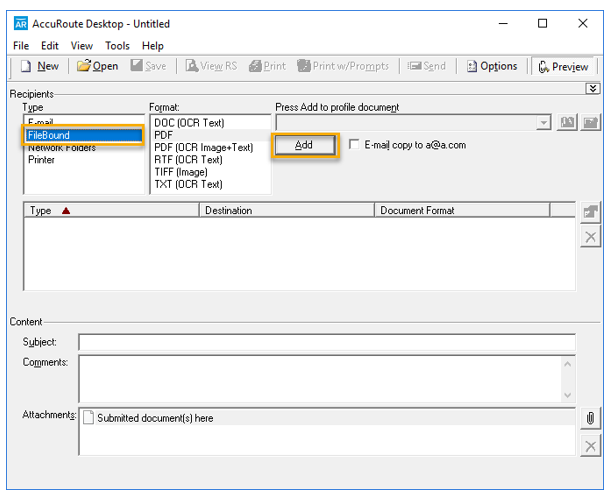Image resolution: width=613 pixels, height=497 pixels.
Task: Choose PDF (OCR Image+Text) format
Action: (210, 147)
